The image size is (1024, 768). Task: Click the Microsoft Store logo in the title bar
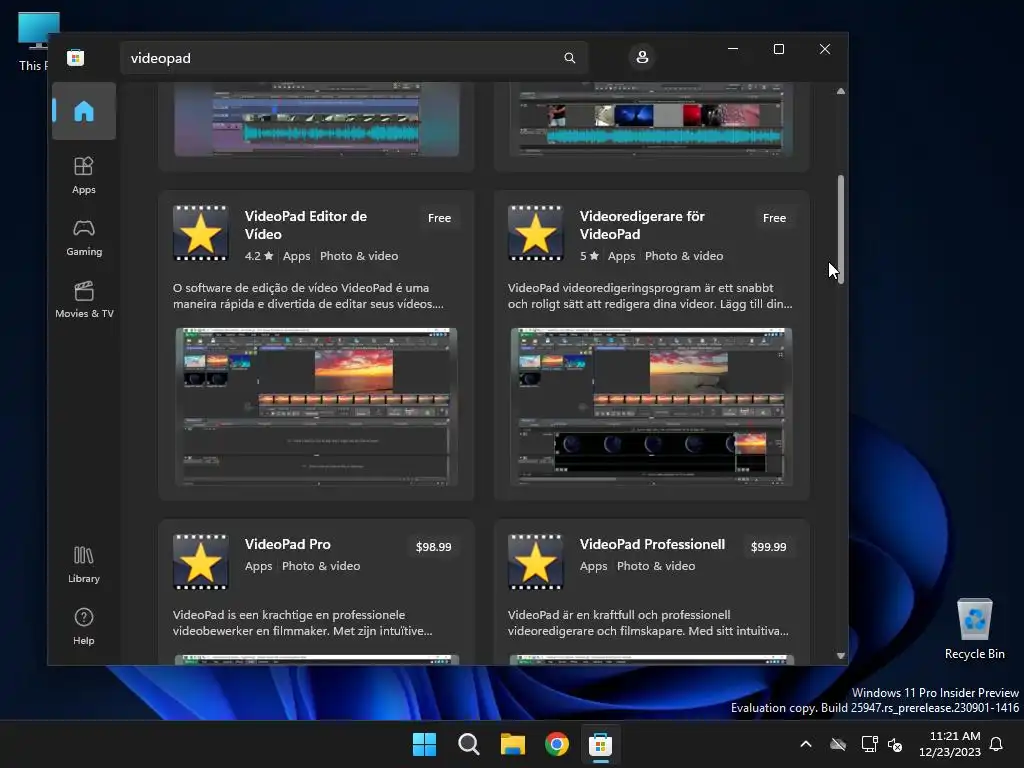[76, 57]
